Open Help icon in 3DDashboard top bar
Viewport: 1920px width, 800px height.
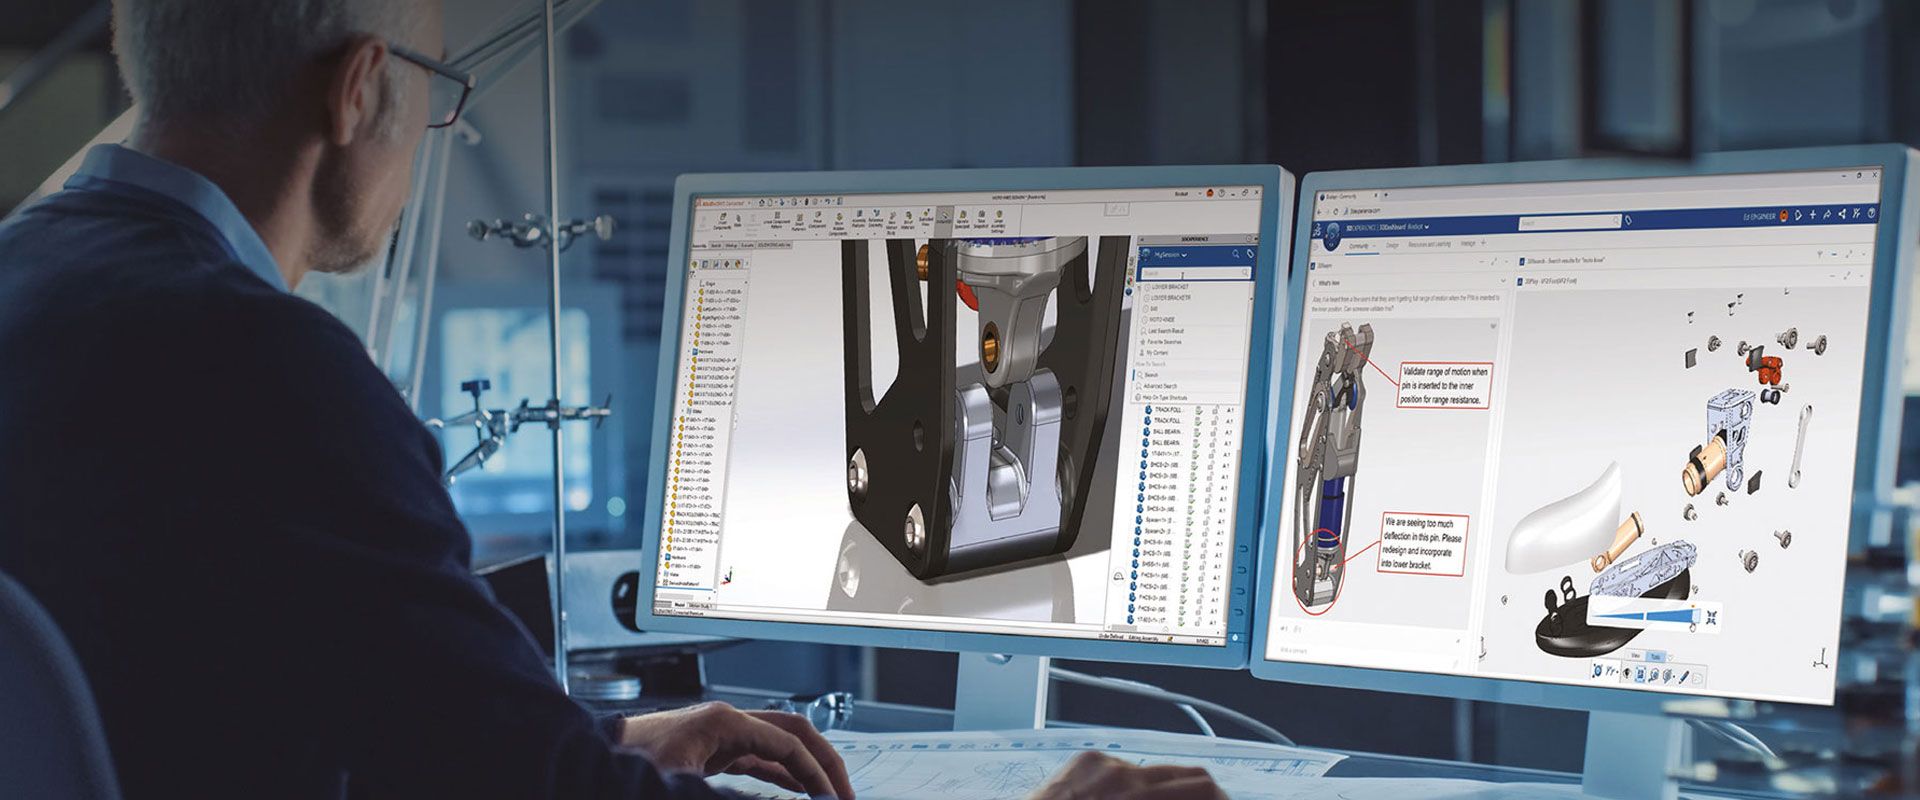click(1871, 212)
